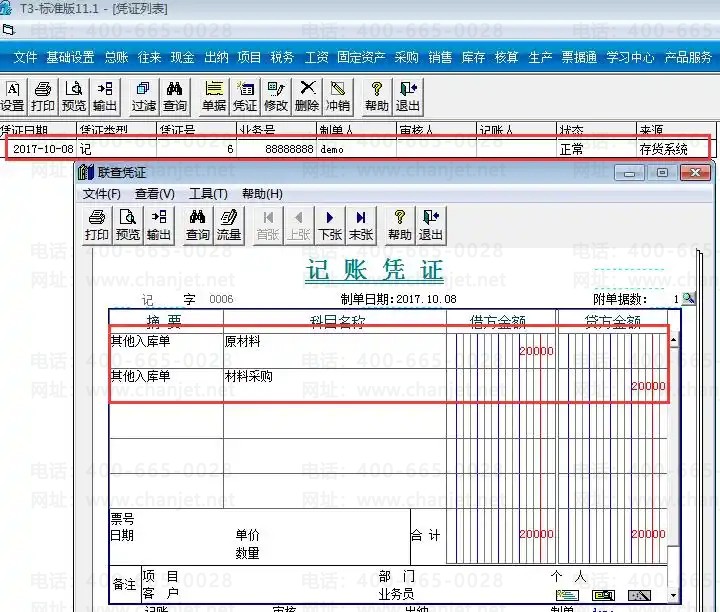Open the 学习中心 menu
This screenshot has width=720, height=612.
pos(630,57)
